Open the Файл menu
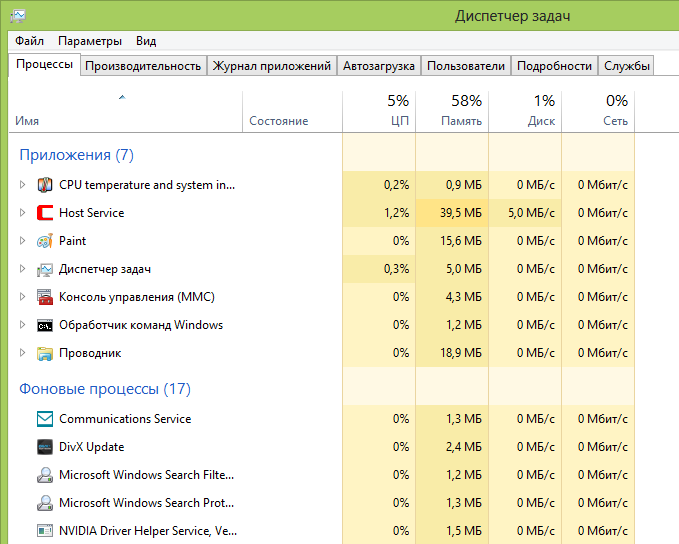Viewport: 679px width, 544px height. tap(29, 41)
